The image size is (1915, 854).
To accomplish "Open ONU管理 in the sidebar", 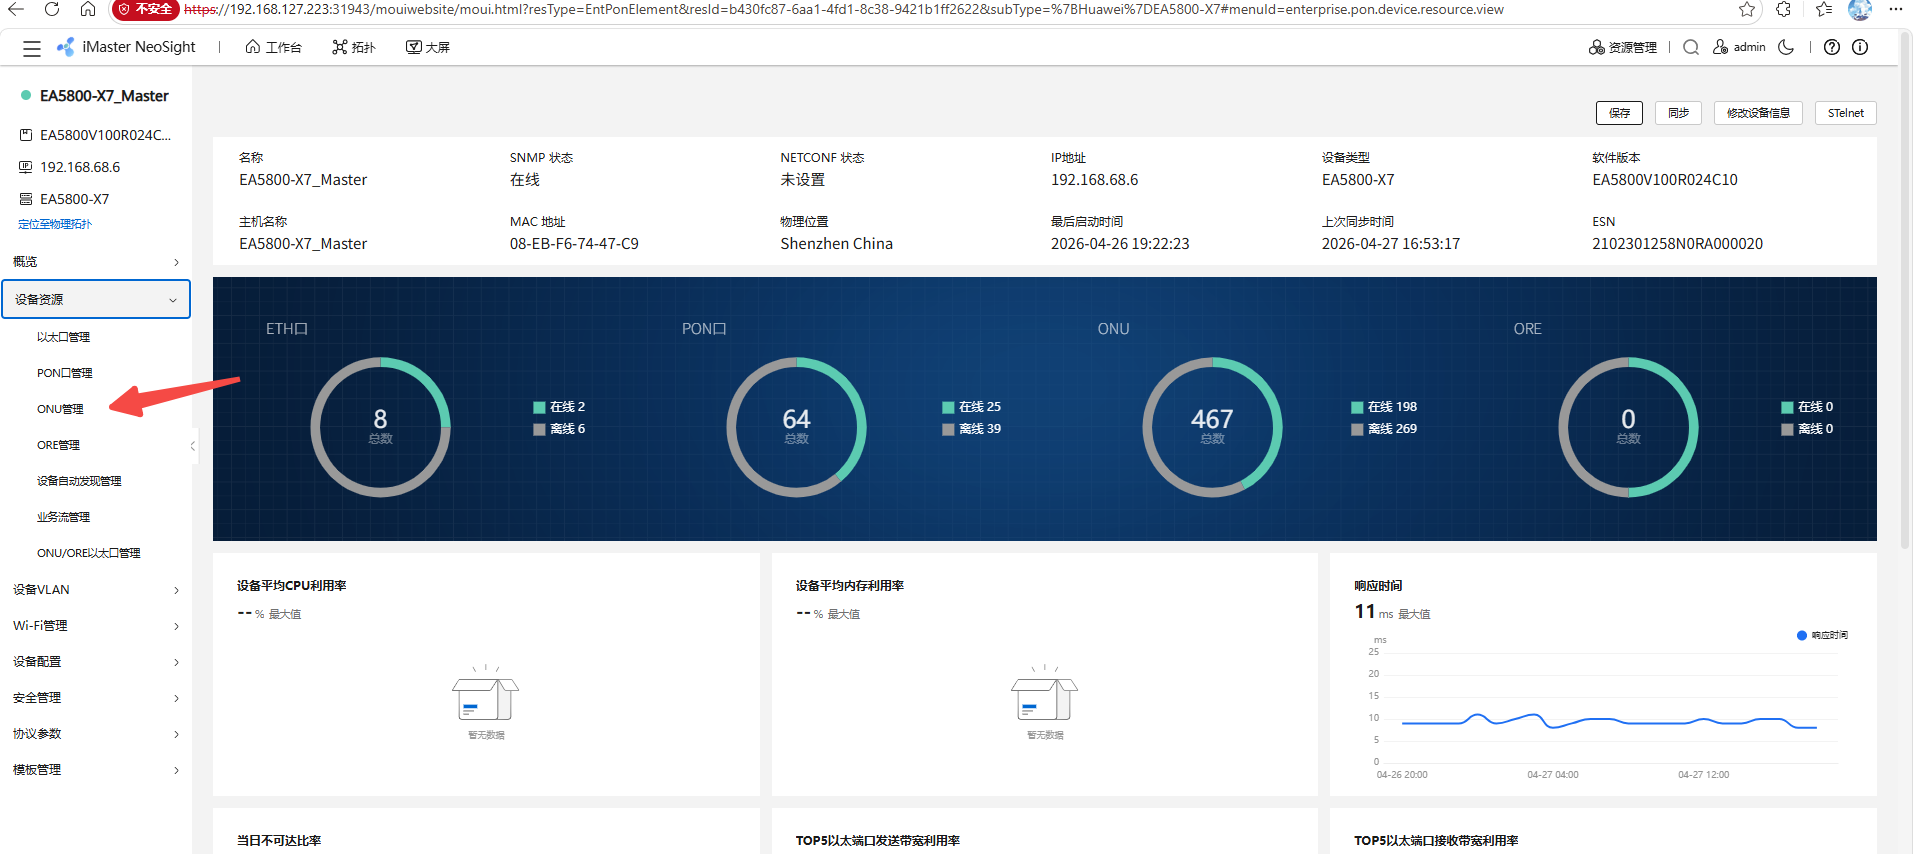I will coord(61,409).
